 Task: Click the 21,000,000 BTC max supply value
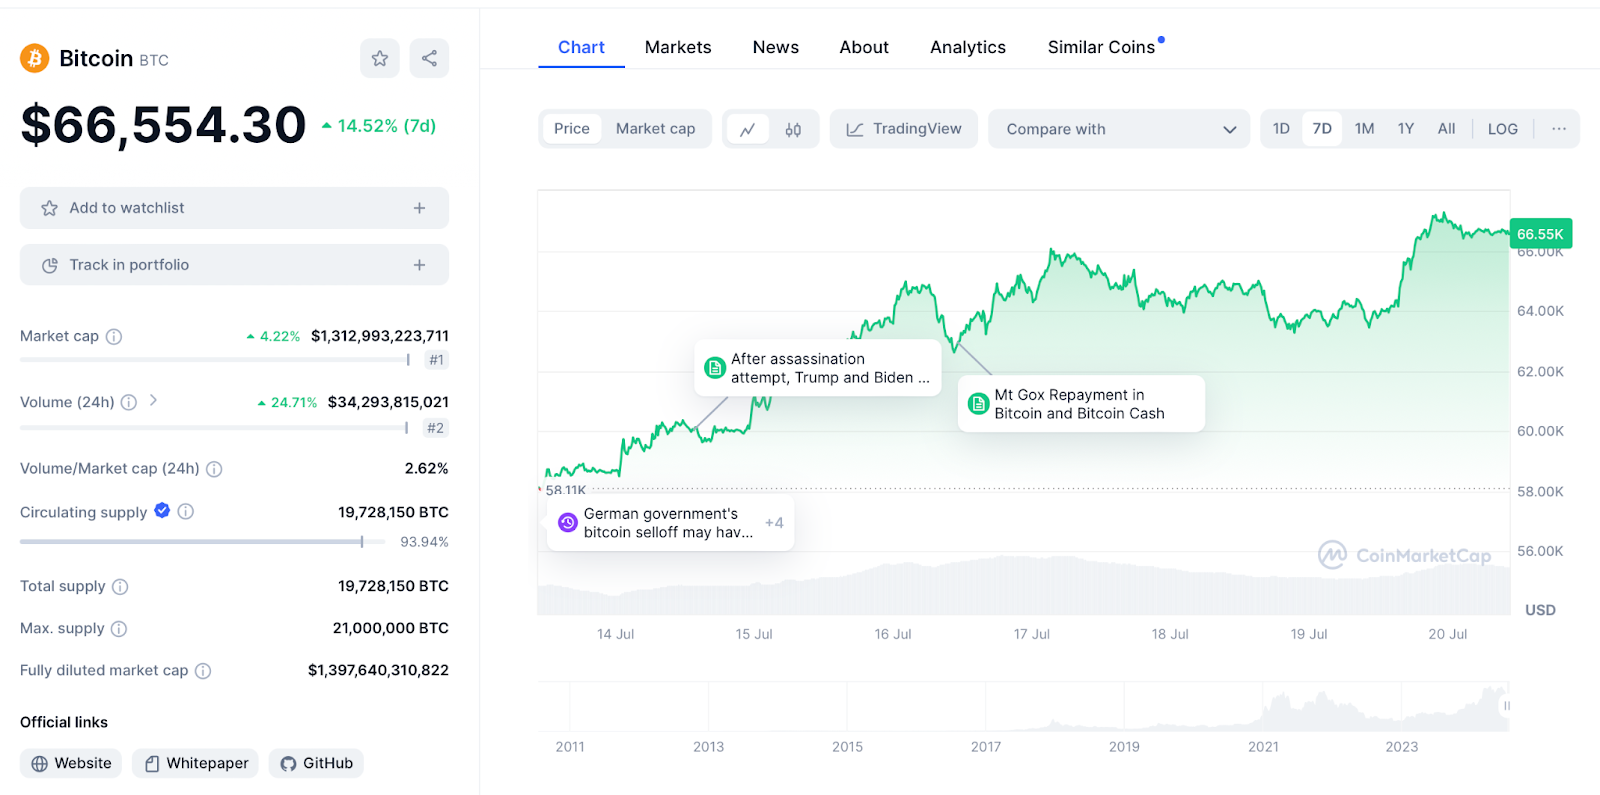tap(391, 628)
